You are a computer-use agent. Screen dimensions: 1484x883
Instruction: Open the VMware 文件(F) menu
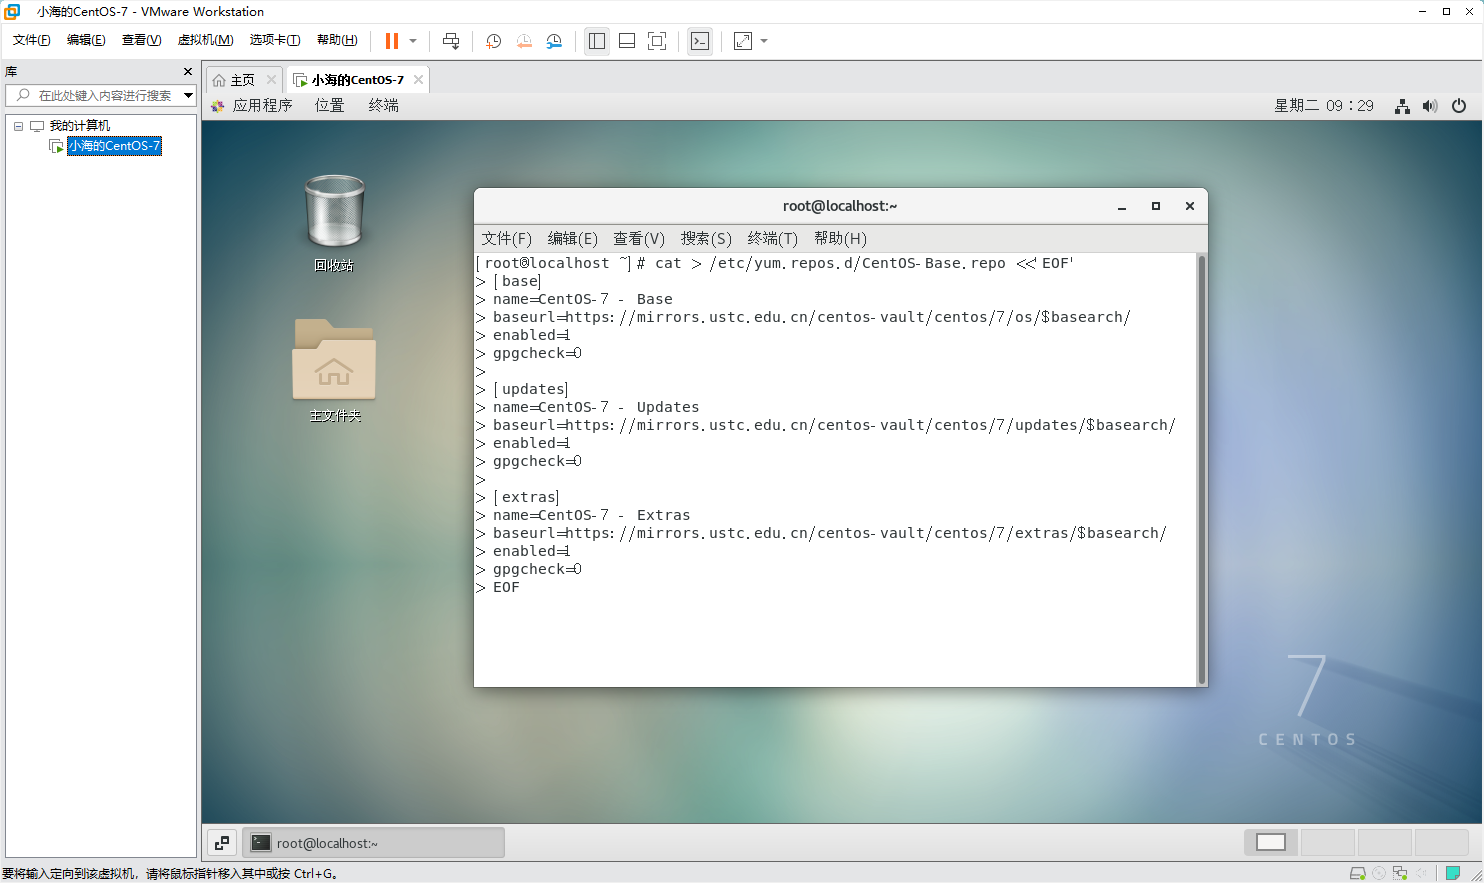click(31, 40)
